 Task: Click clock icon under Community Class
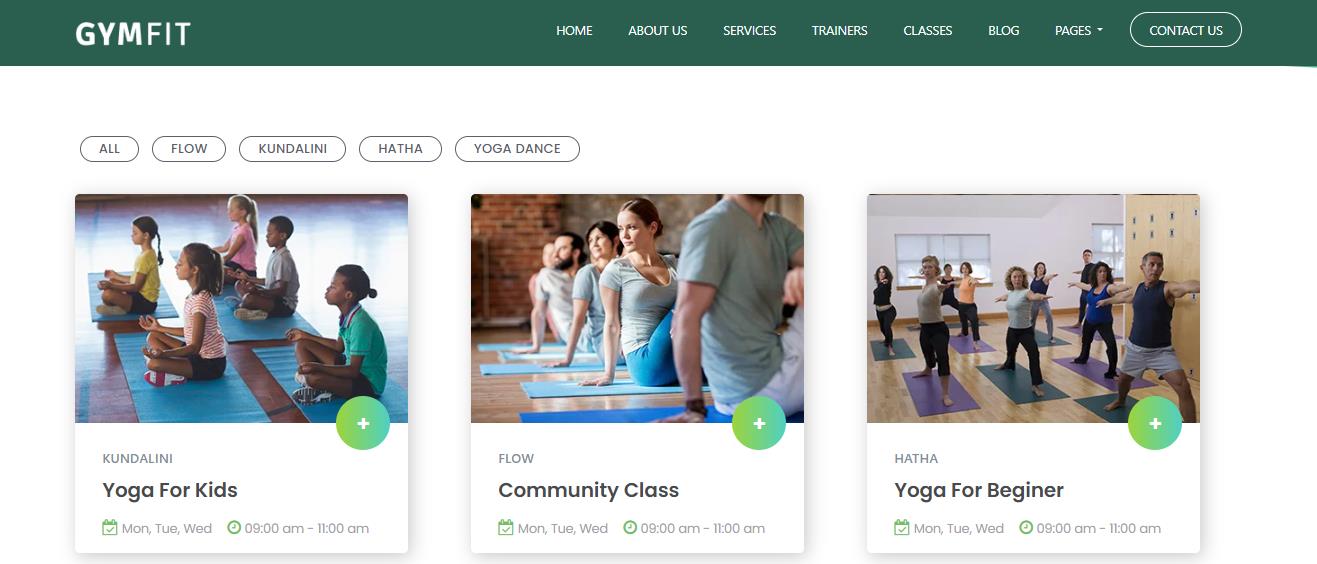coord(630,527)
